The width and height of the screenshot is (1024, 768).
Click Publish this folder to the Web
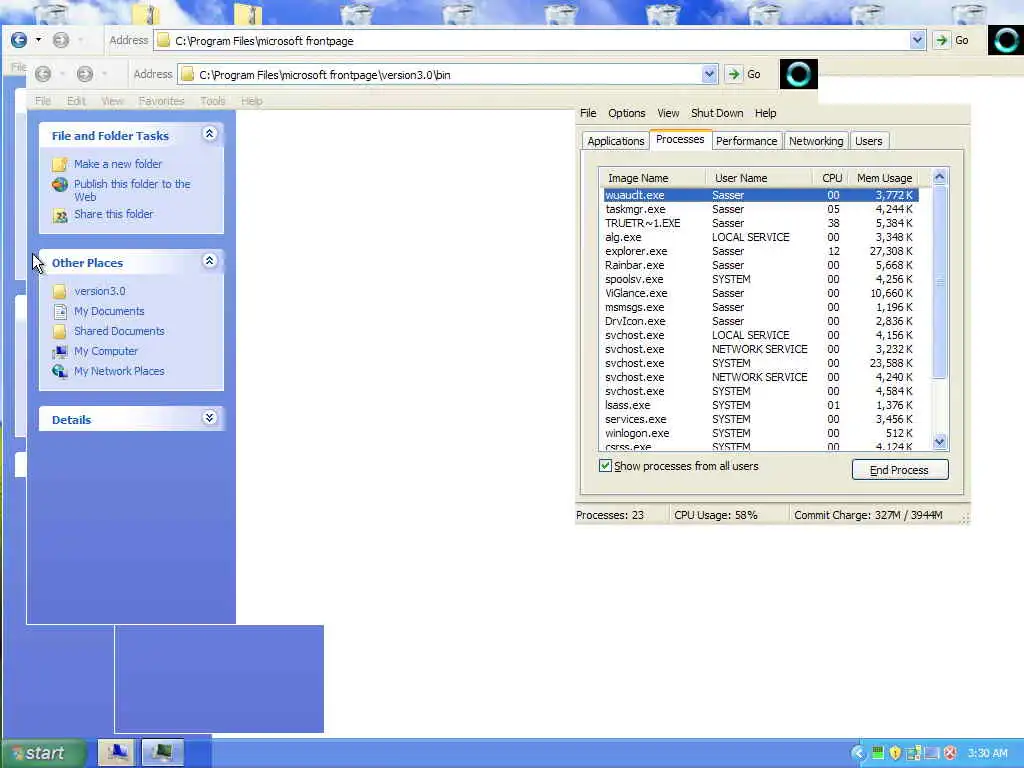132,190
